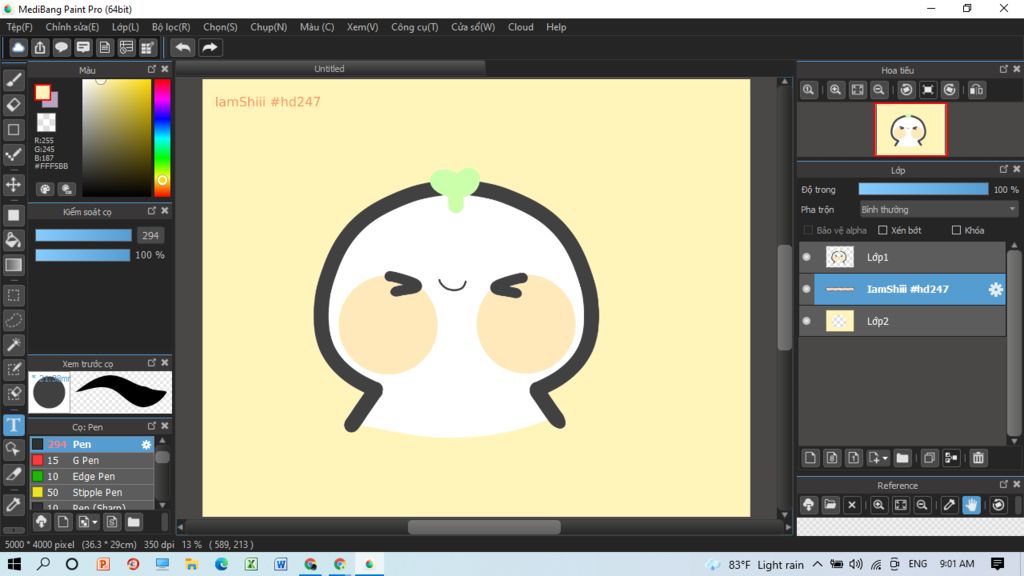This screenshot has height=576, width=1024.
Task: Switch to the Untitled canvas tab
Action: tap(330, 69)
